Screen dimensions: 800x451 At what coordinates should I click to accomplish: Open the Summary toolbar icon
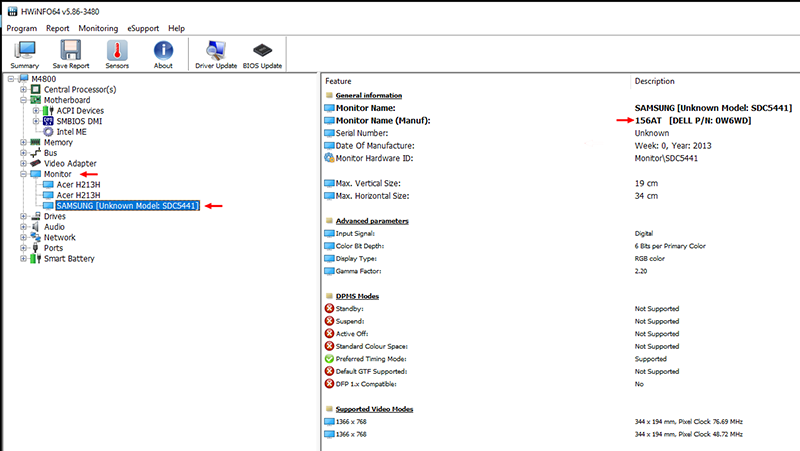coord(24,51)
